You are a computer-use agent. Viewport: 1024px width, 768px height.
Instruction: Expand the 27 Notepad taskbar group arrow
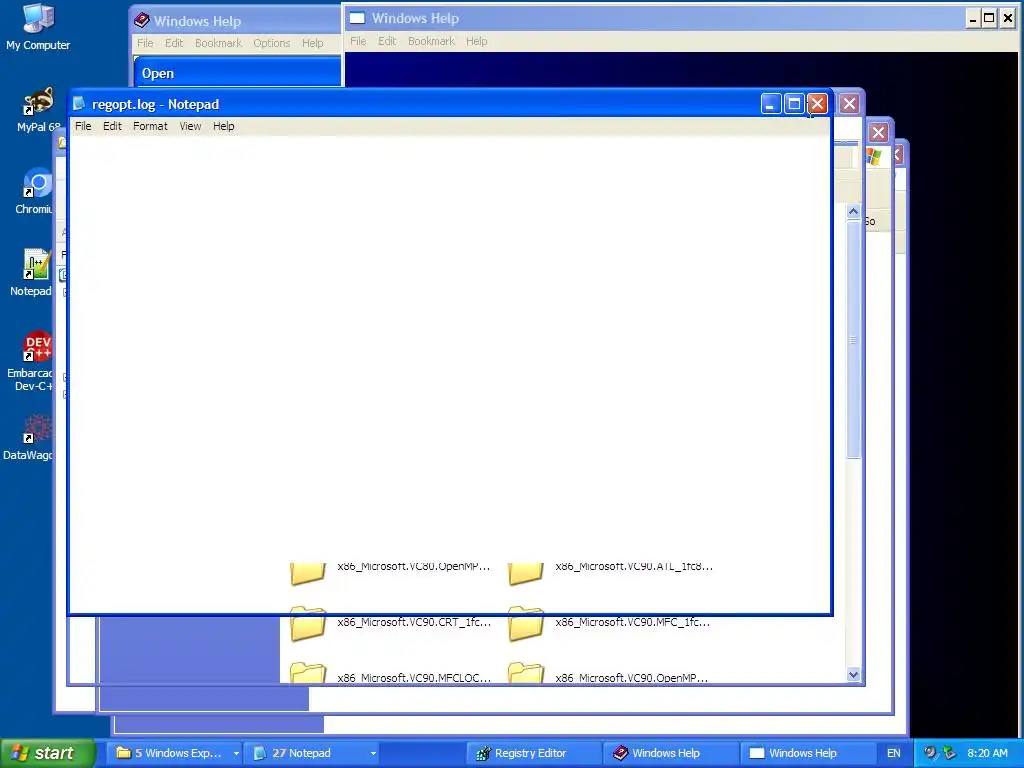(373, 754)
